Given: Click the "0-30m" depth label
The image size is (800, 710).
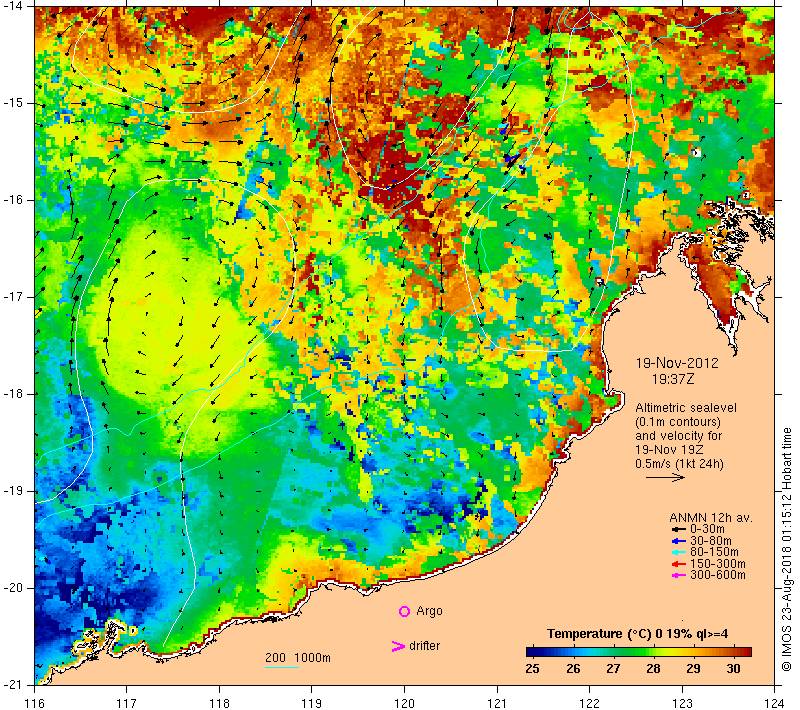Looking at the screenshot, I should tap(707, 529).
